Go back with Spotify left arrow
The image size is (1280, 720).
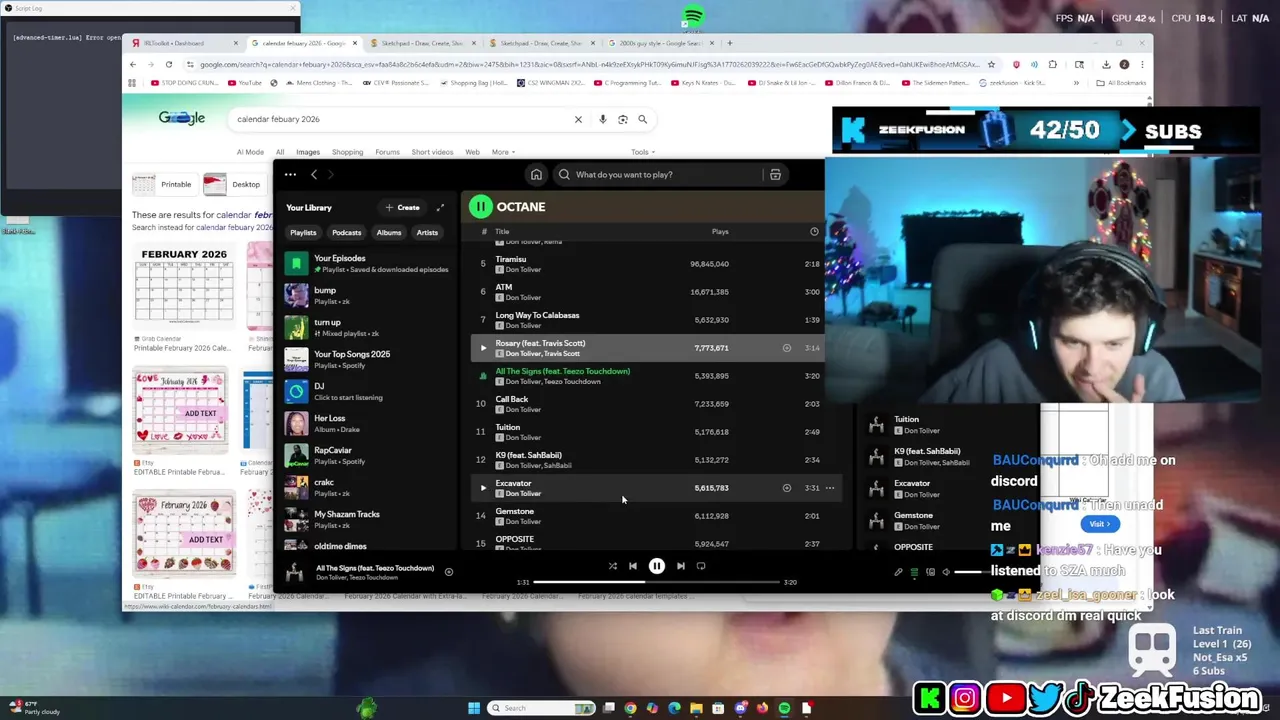(313, 175)
